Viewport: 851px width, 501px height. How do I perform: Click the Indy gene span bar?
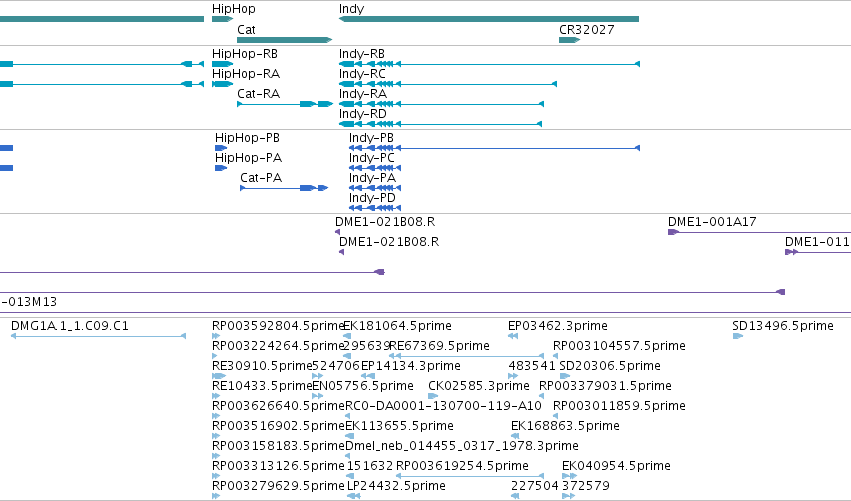488,19
